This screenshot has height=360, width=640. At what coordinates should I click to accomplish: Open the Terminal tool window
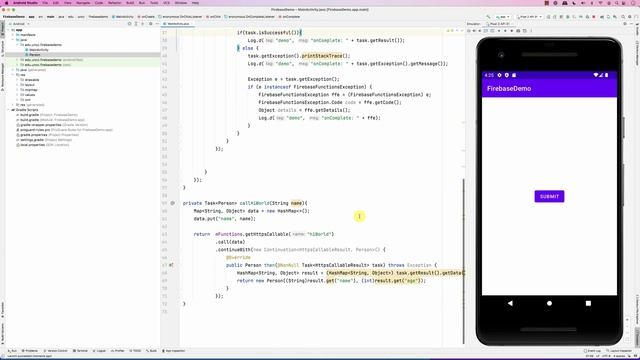pos(80,351)
